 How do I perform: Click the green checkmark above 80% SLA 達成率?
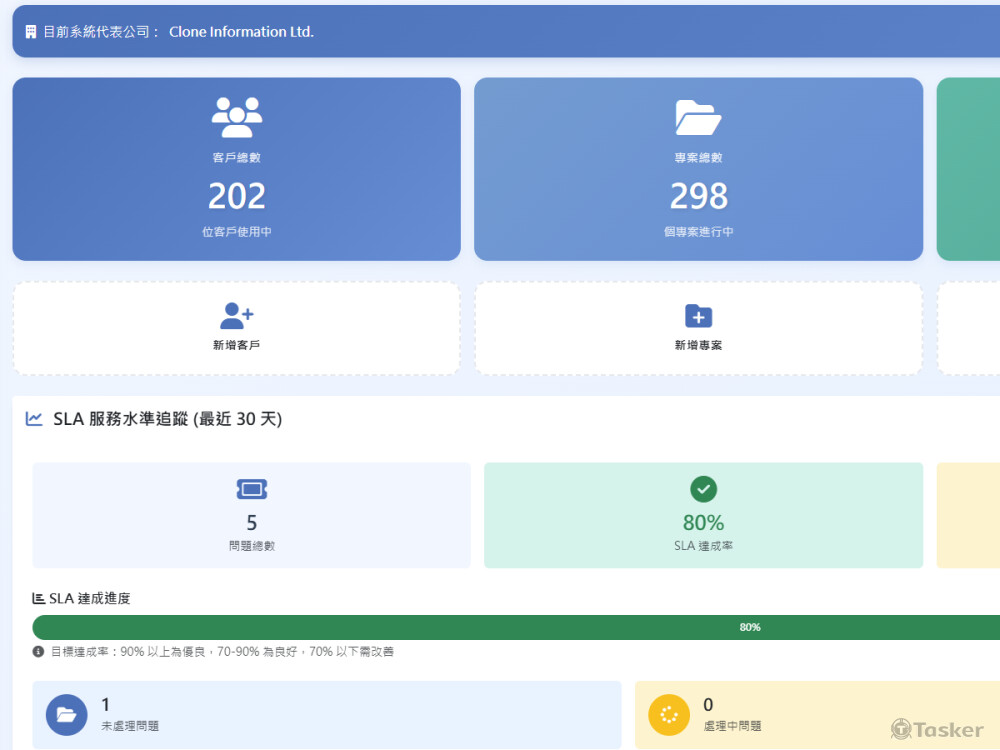[703, 489]
